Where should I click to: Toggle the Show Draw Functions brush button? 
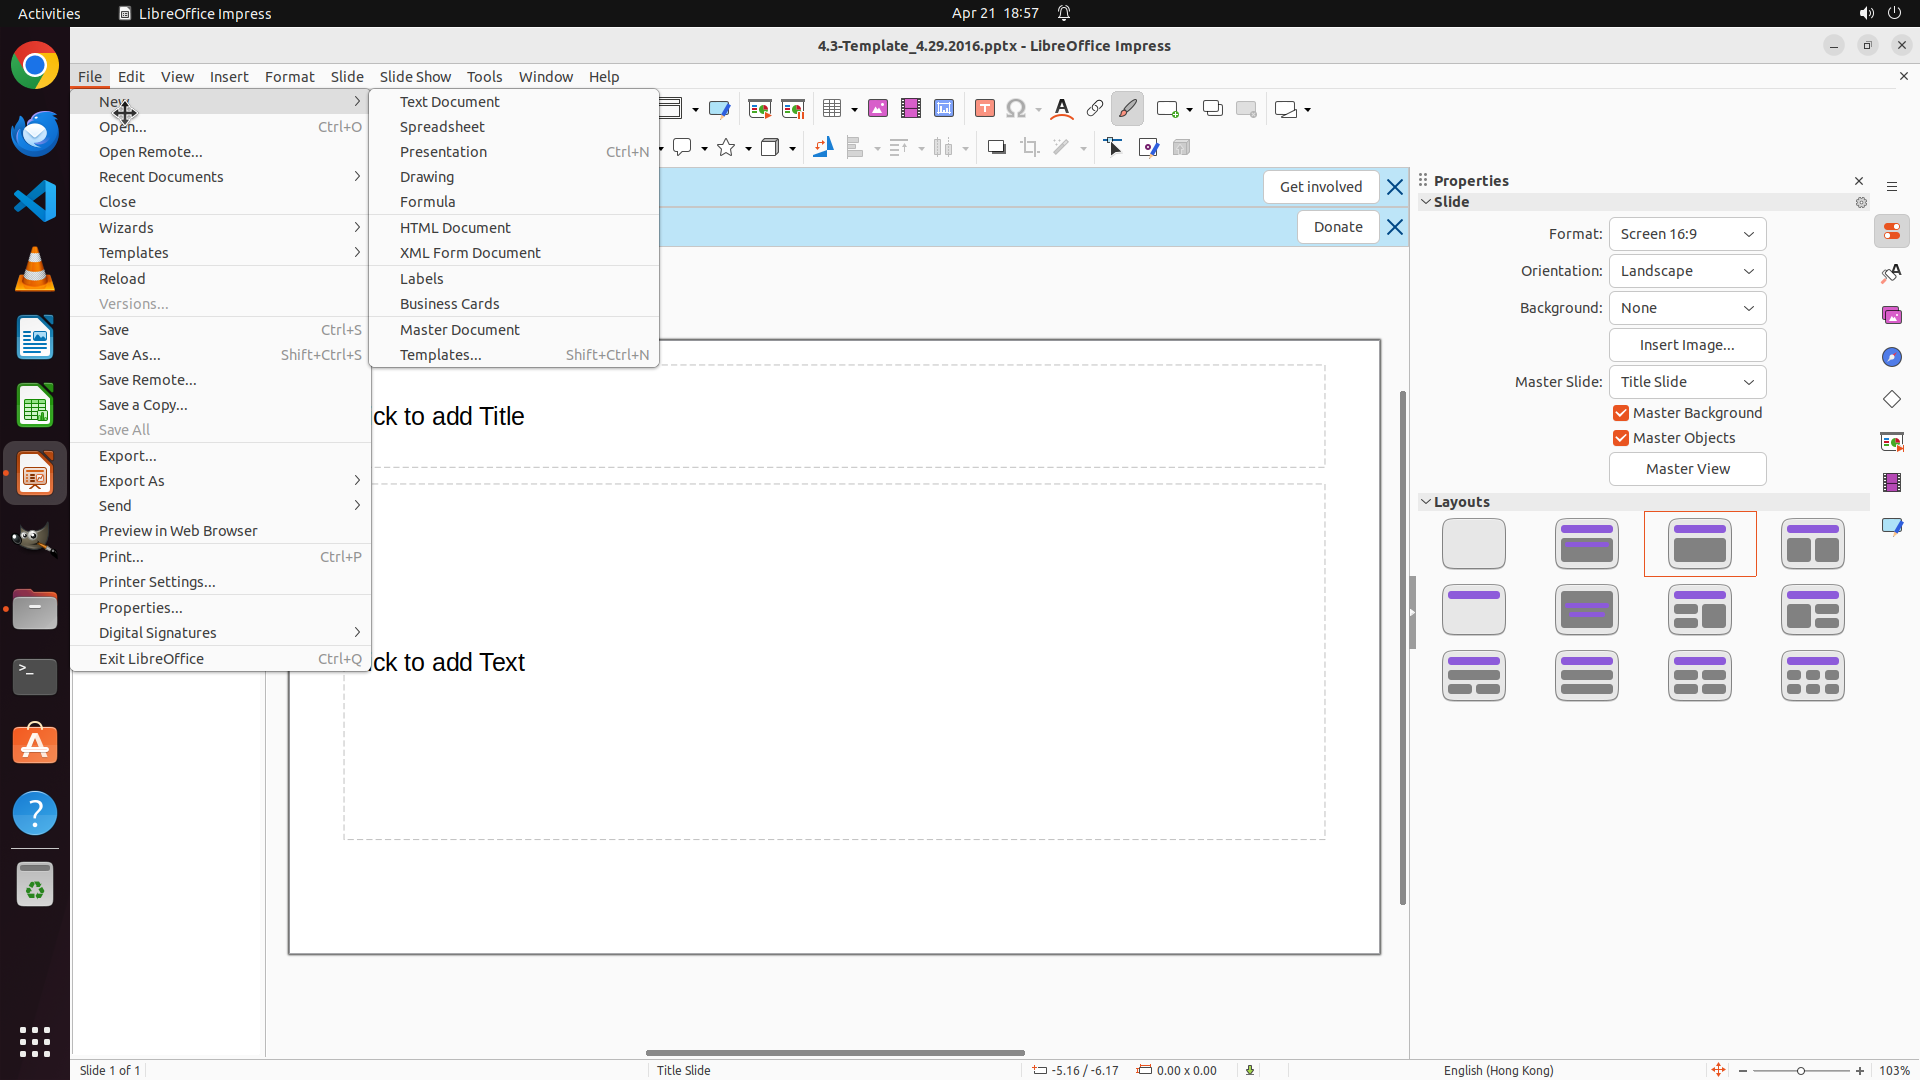1127,109
